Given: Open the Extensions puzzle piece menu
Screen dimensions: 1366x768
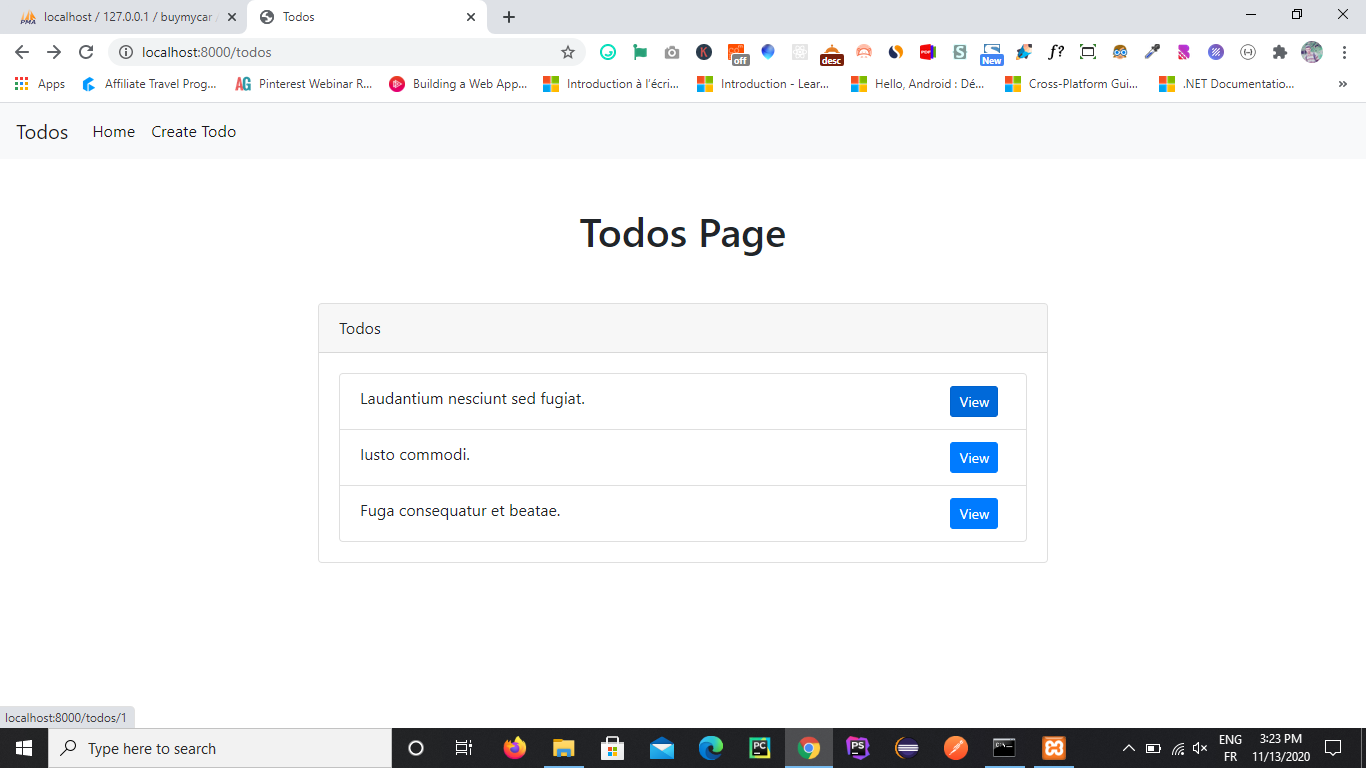Looking at the screenshot, I should [x=1280, y=52].
